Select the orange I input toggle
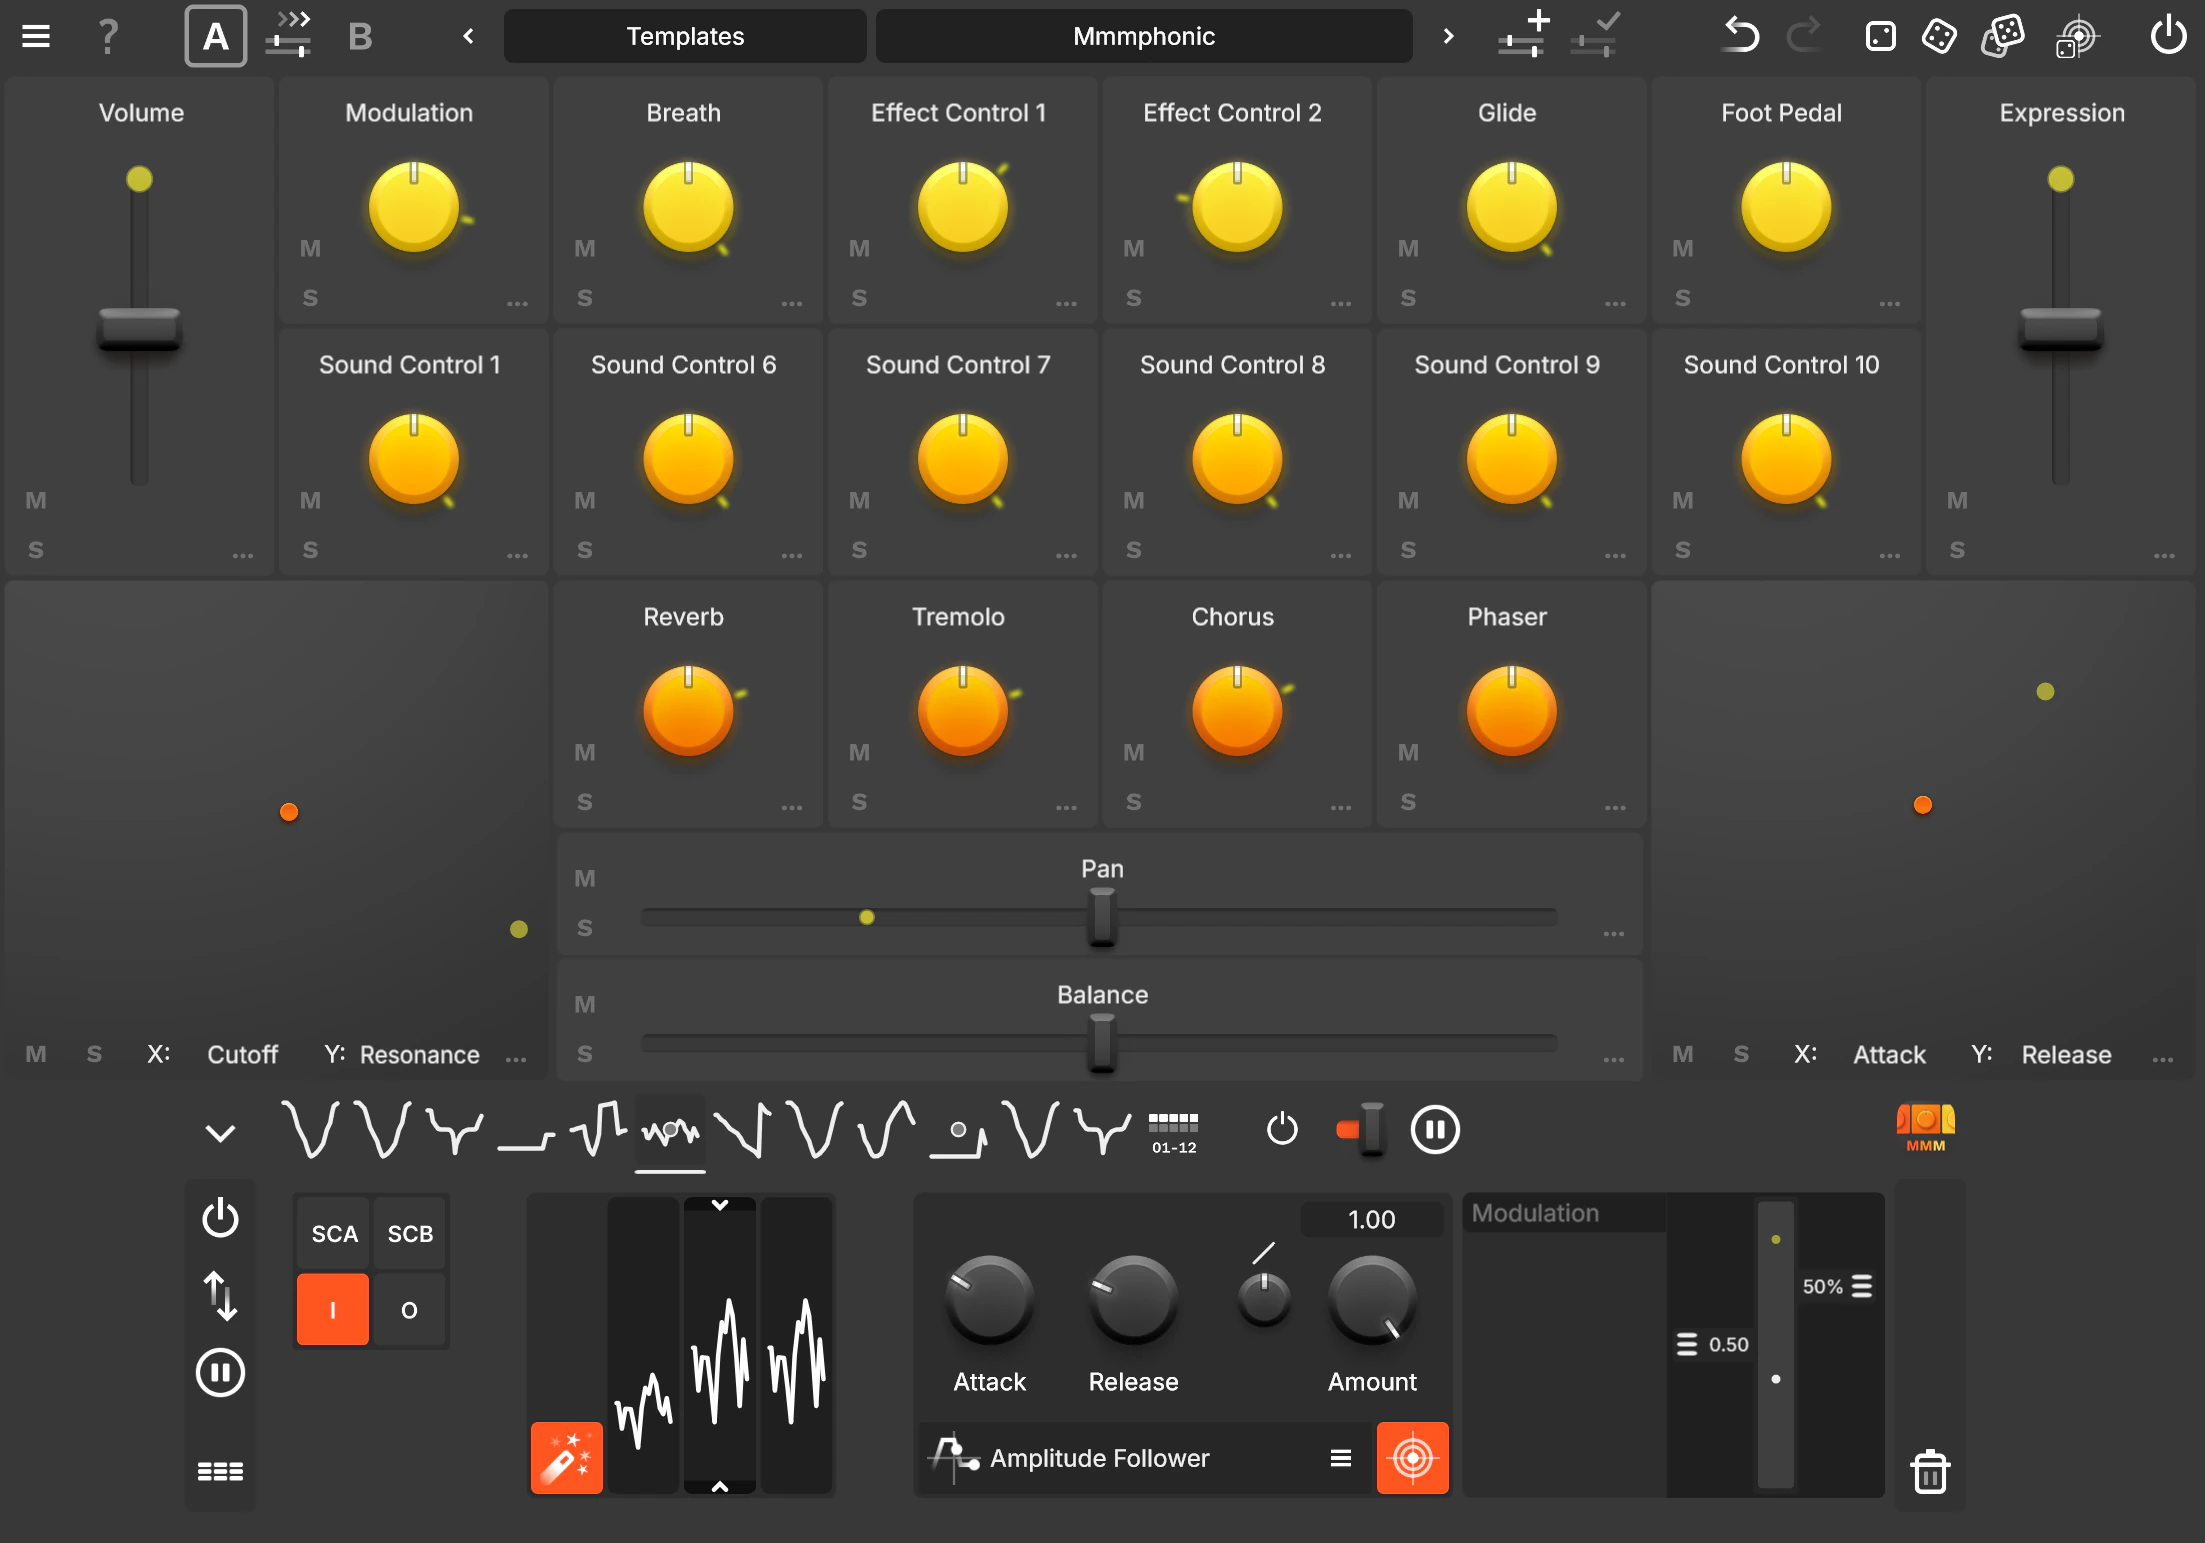Screen dimensions: 2205x1543 pos(333,1310)
